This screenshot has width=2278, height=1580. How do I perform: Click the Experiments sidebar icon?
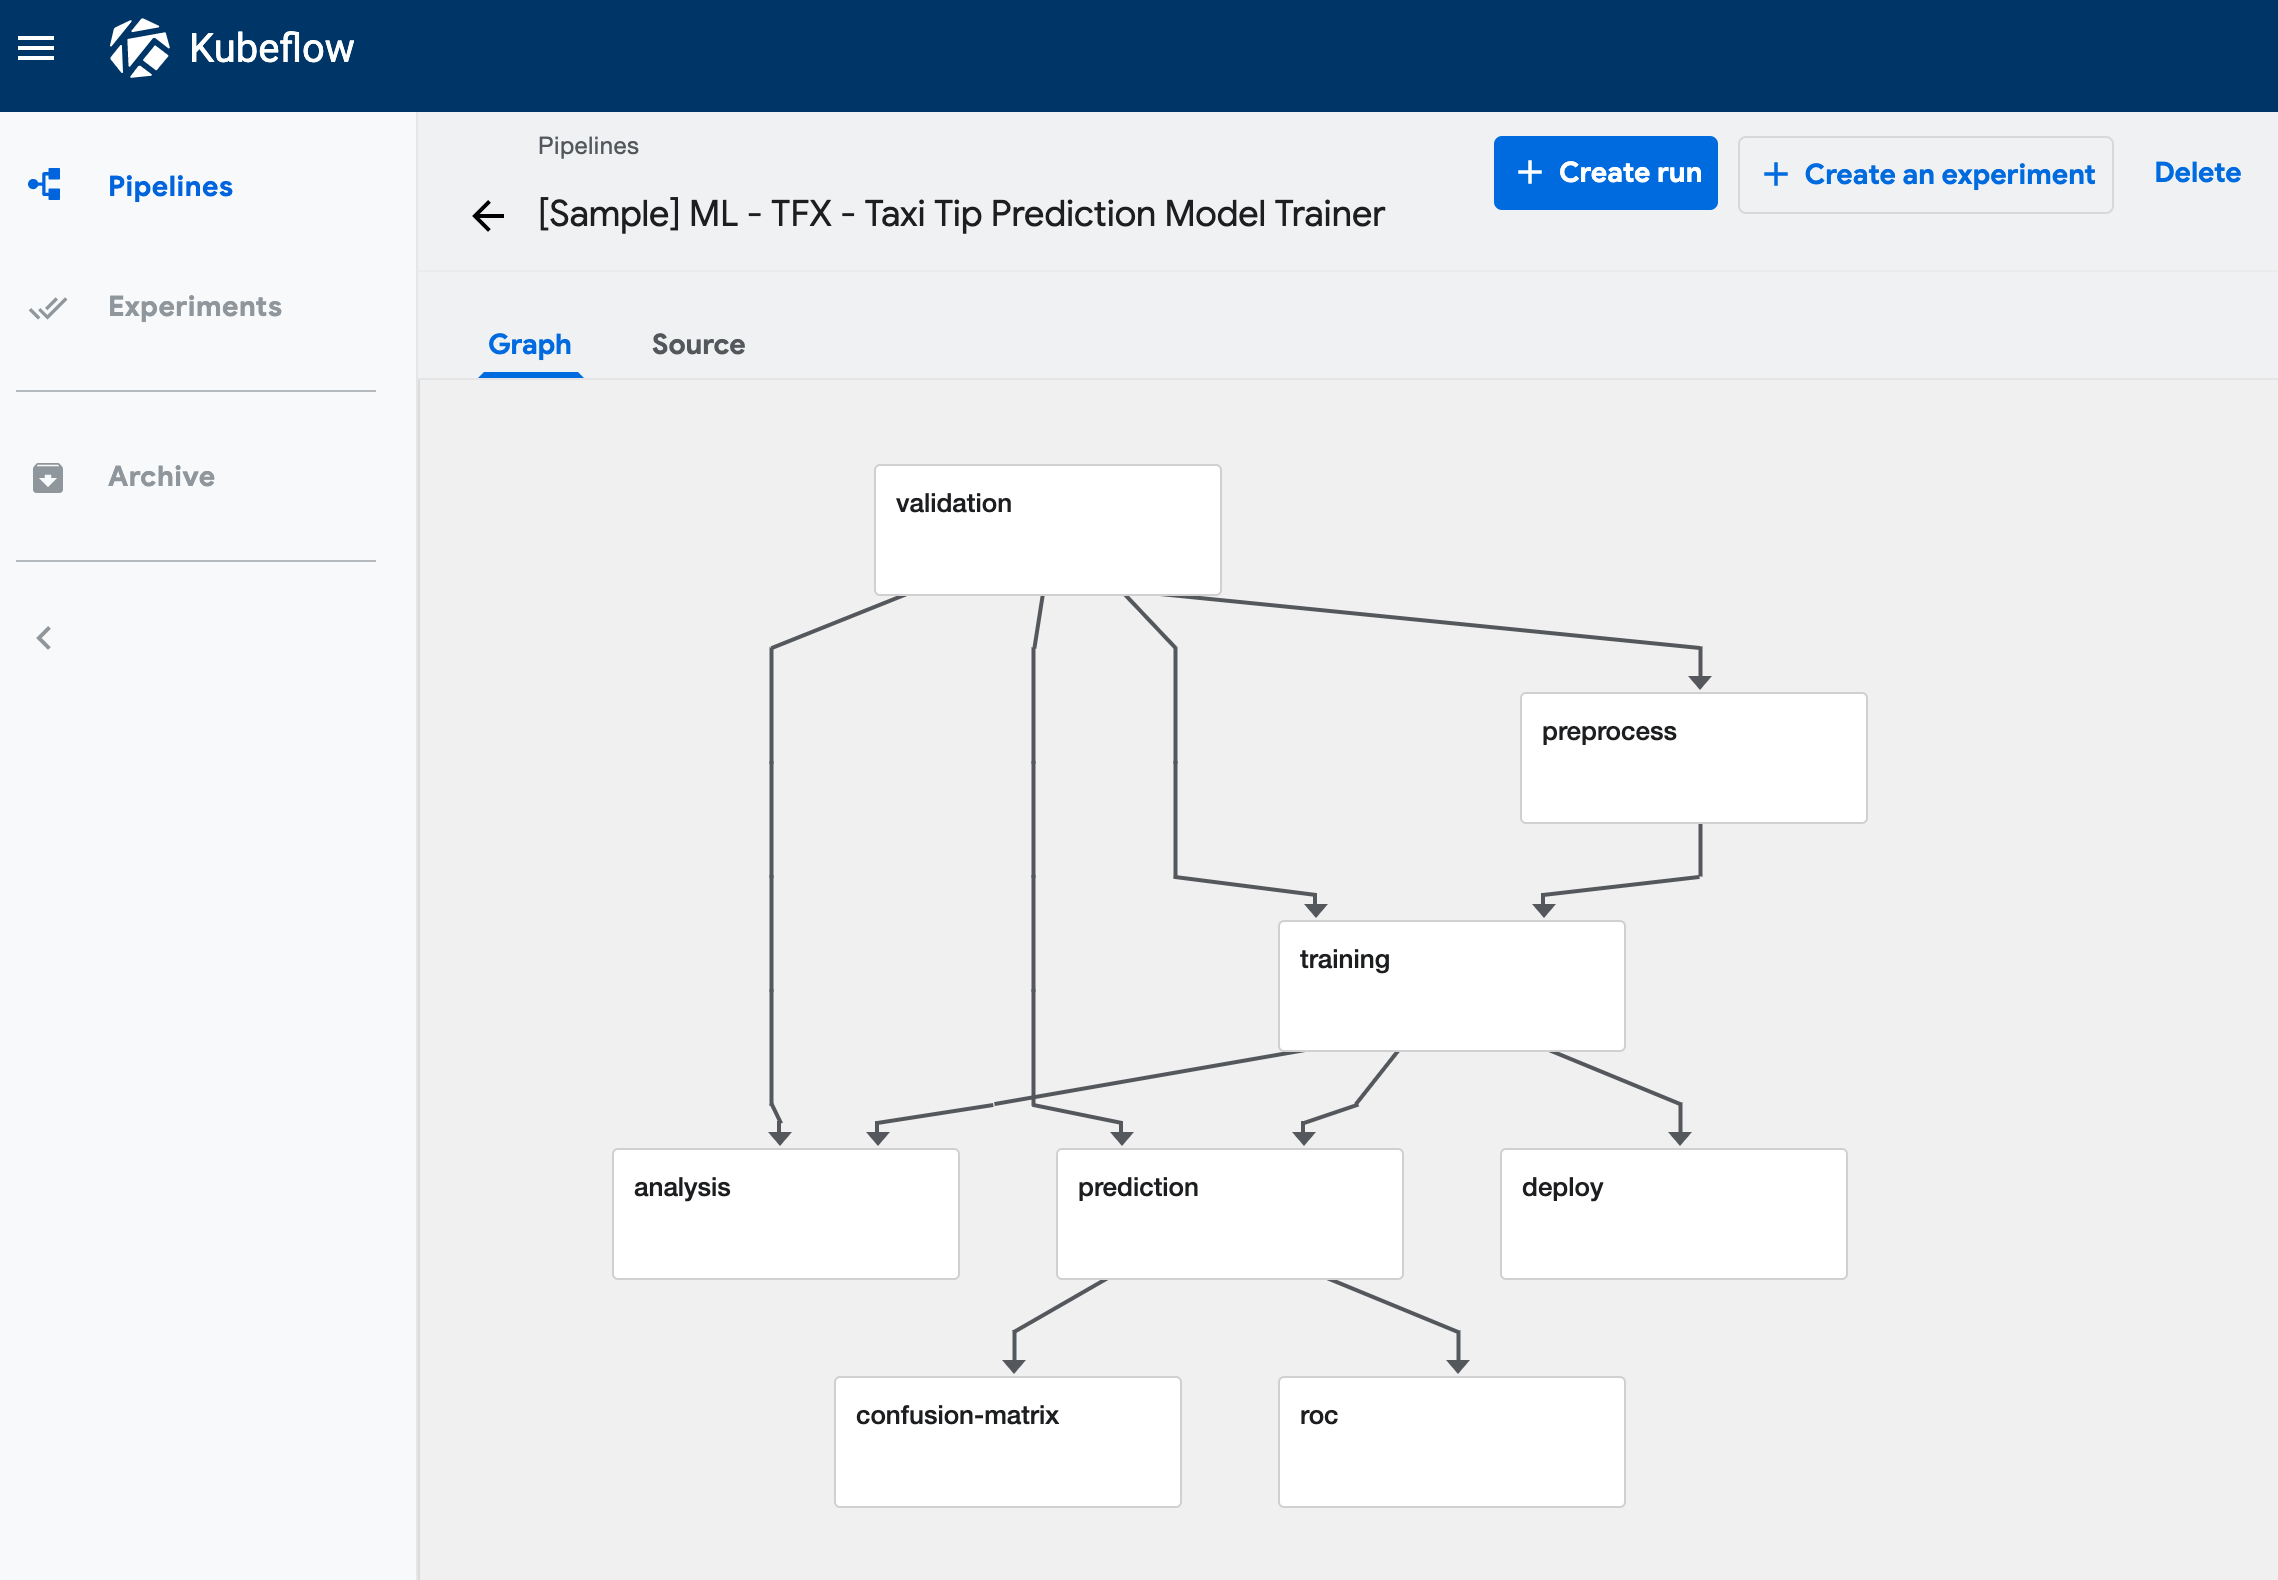click(47, 306)
